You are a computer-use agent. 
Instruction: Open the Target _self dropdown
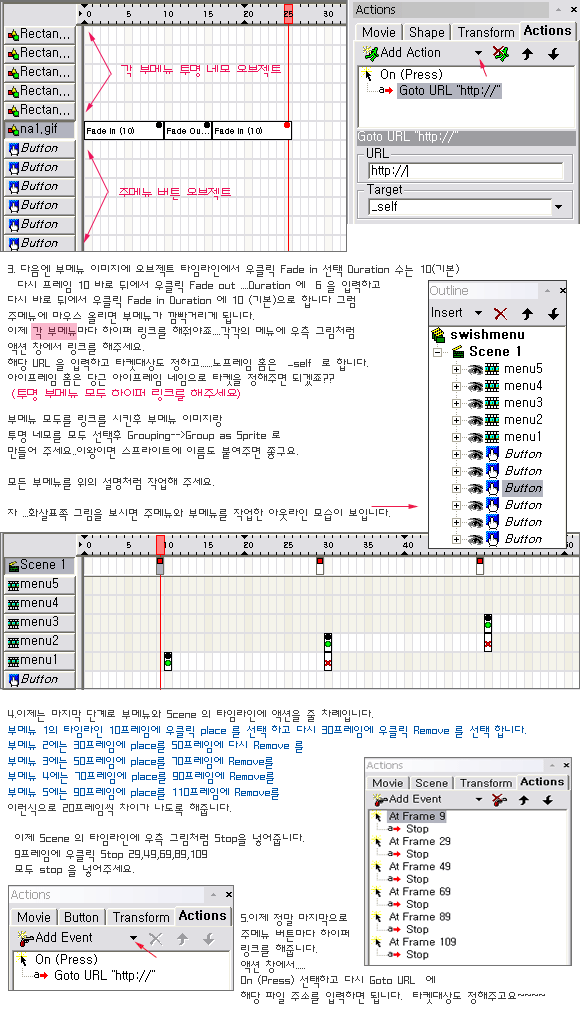coord(558,207)
